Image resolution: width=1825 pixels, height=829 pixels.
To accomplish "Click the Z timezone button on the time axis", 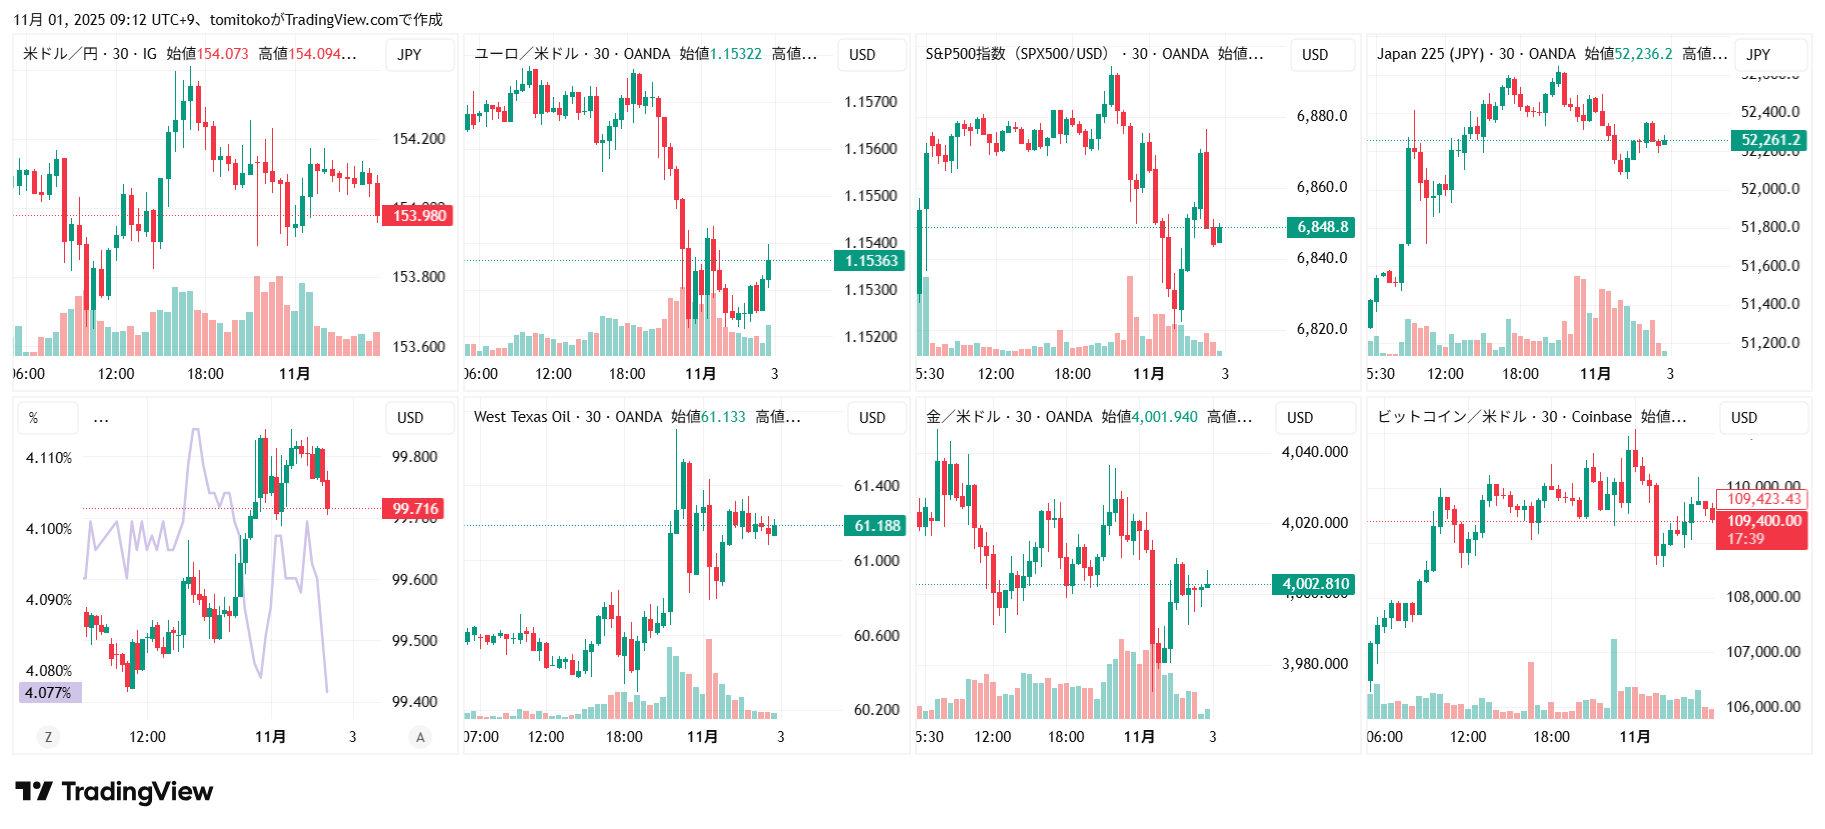I will tap(48, 737).
